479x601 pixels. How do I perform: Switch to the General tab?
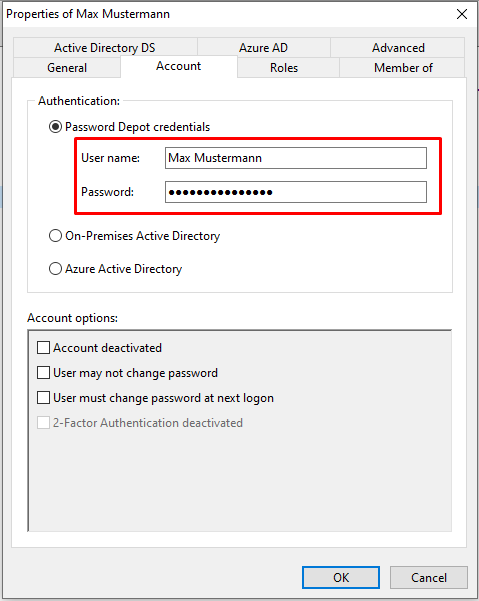click(x=67, y=67)
